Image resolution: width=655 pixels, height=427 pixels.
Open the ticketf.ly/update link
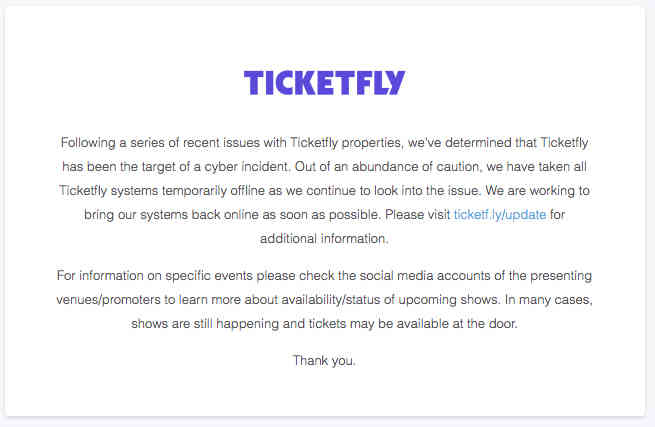pos(499,215)
